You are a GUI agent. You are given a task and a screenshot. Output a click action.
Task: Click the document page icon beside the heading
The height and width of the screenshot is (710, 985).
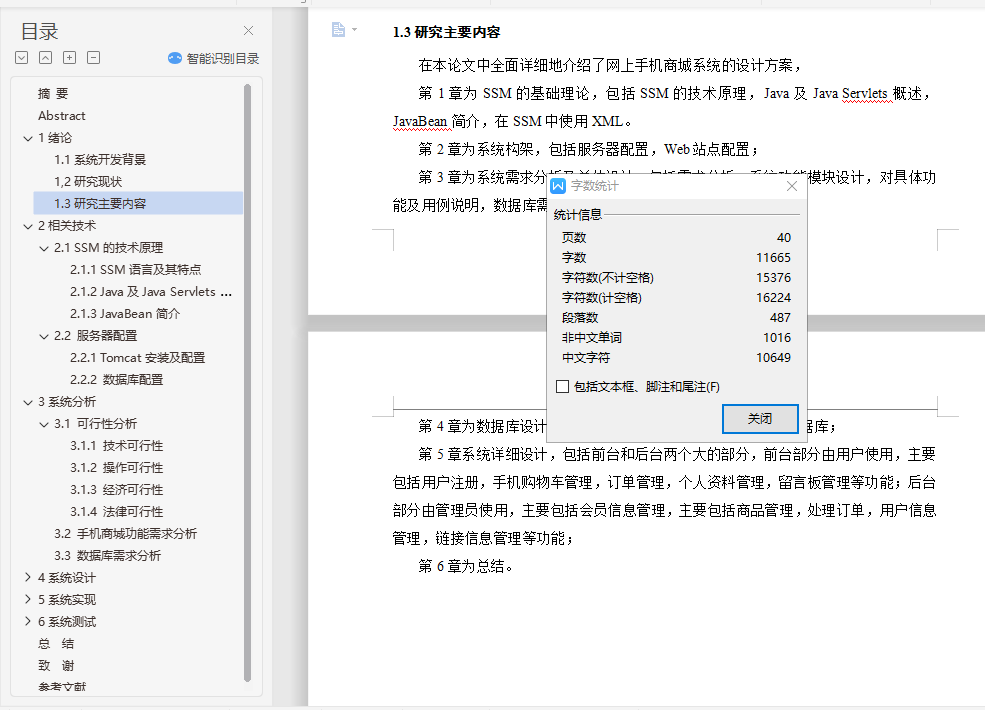tap(338, 30)
